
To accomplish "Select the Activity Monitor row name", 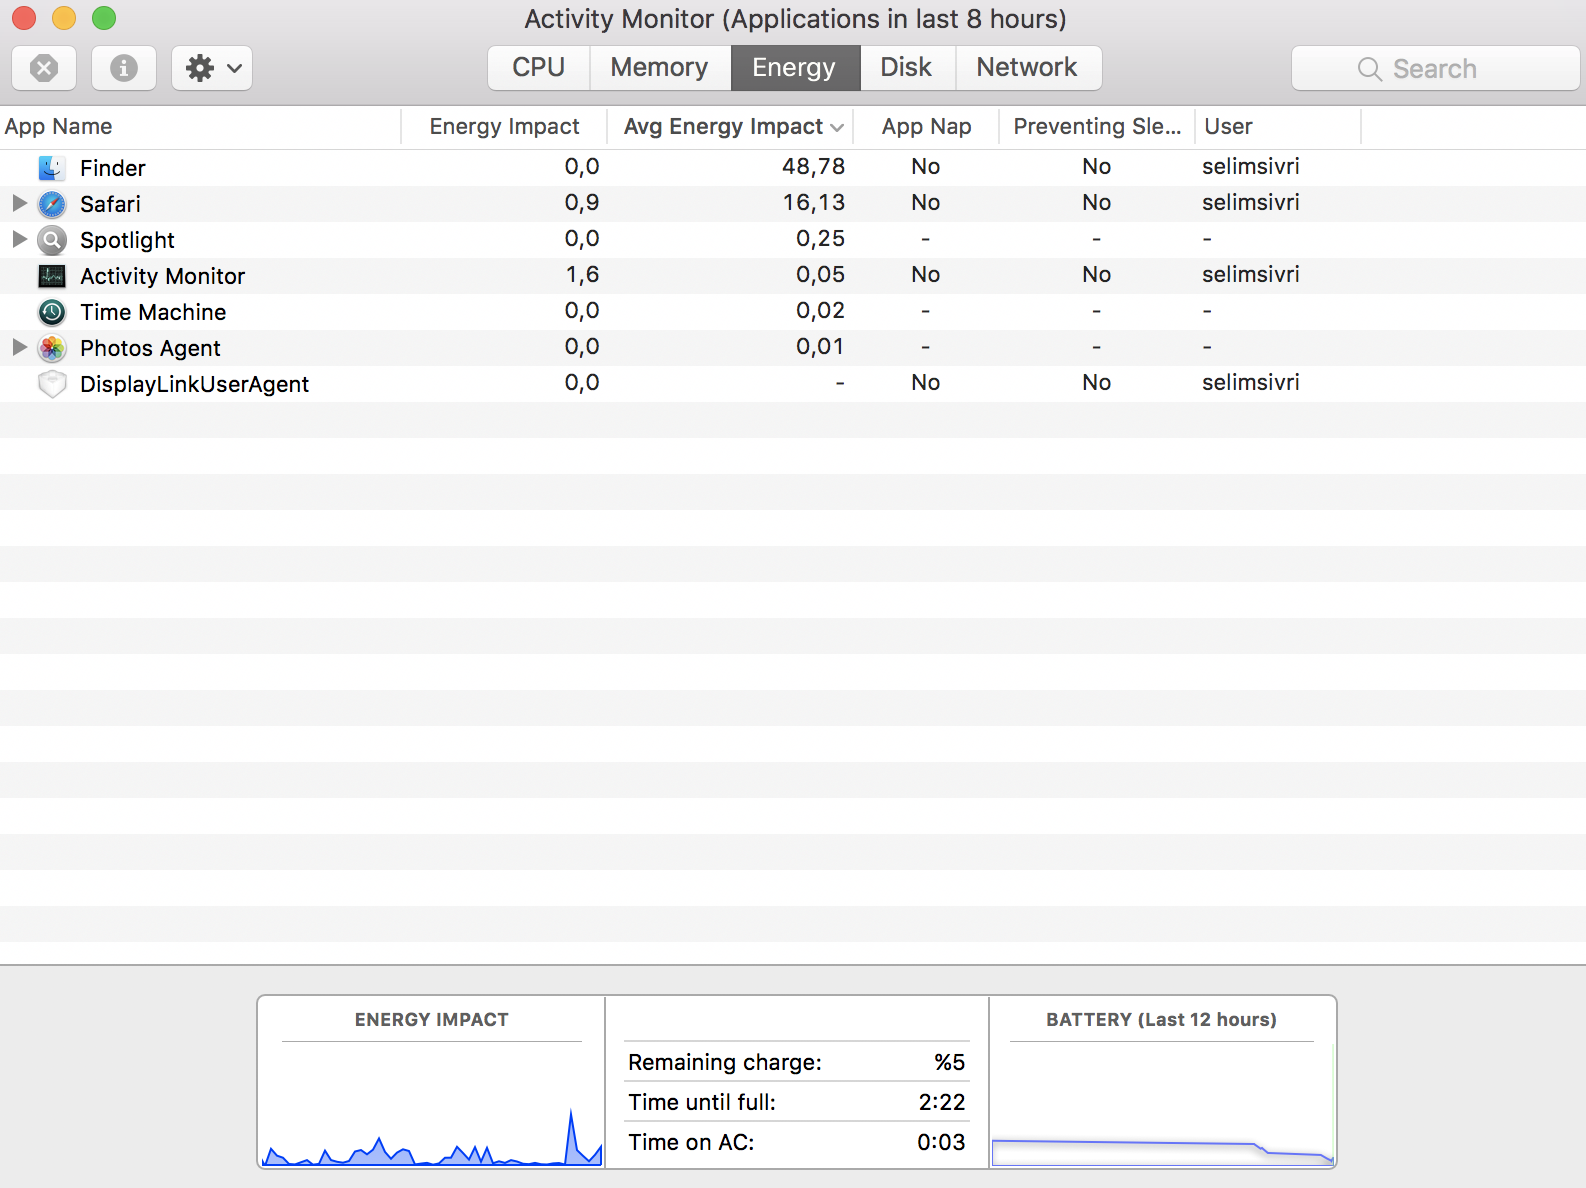I will (162, 276).
